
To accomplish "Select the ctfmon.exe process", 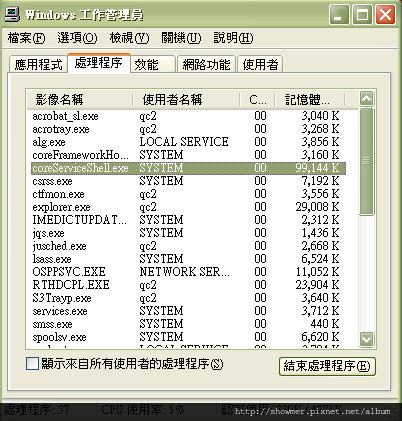I will (188, 194).
